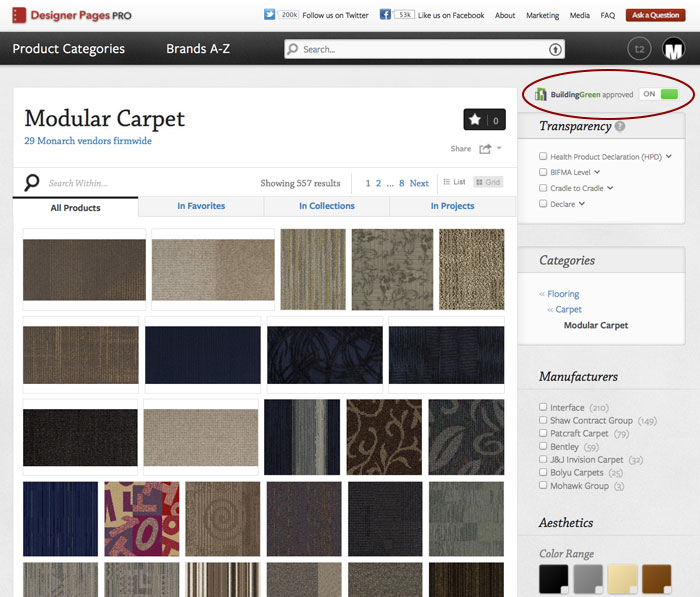Expand the Cradle to Cradle dropdown arrow
Screen dimensions: 700x597
(610, 188)
